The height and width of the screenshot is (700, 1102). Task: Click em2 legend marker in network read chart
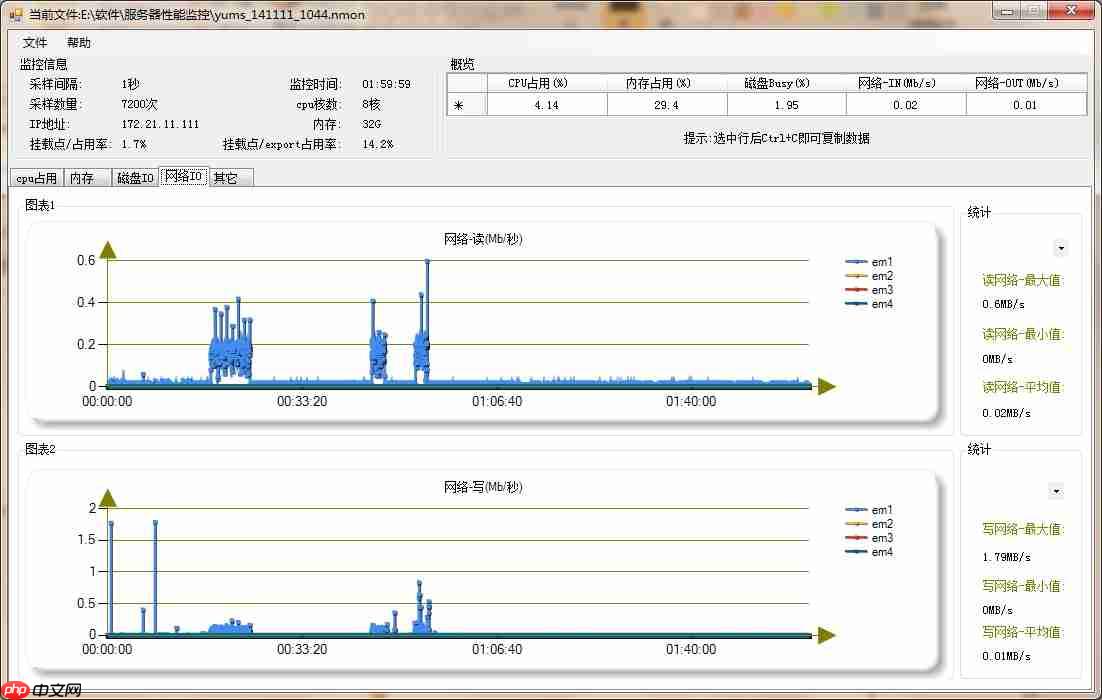856,276
